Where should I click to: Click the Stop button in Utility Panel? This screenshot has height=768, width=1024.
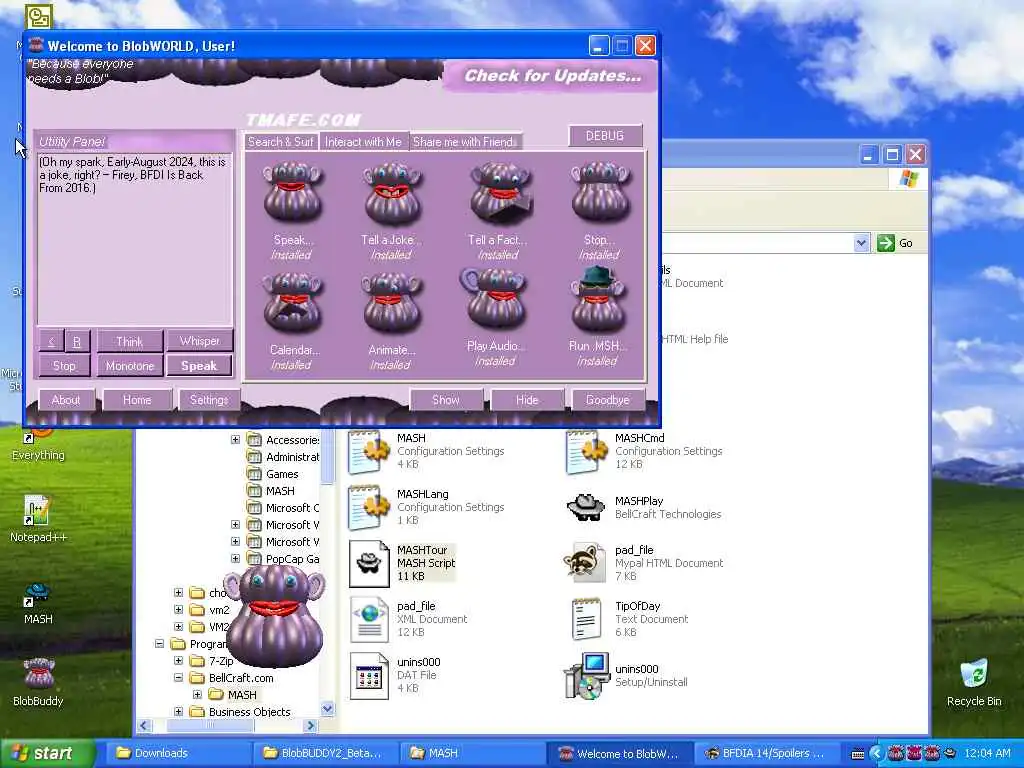64,366
